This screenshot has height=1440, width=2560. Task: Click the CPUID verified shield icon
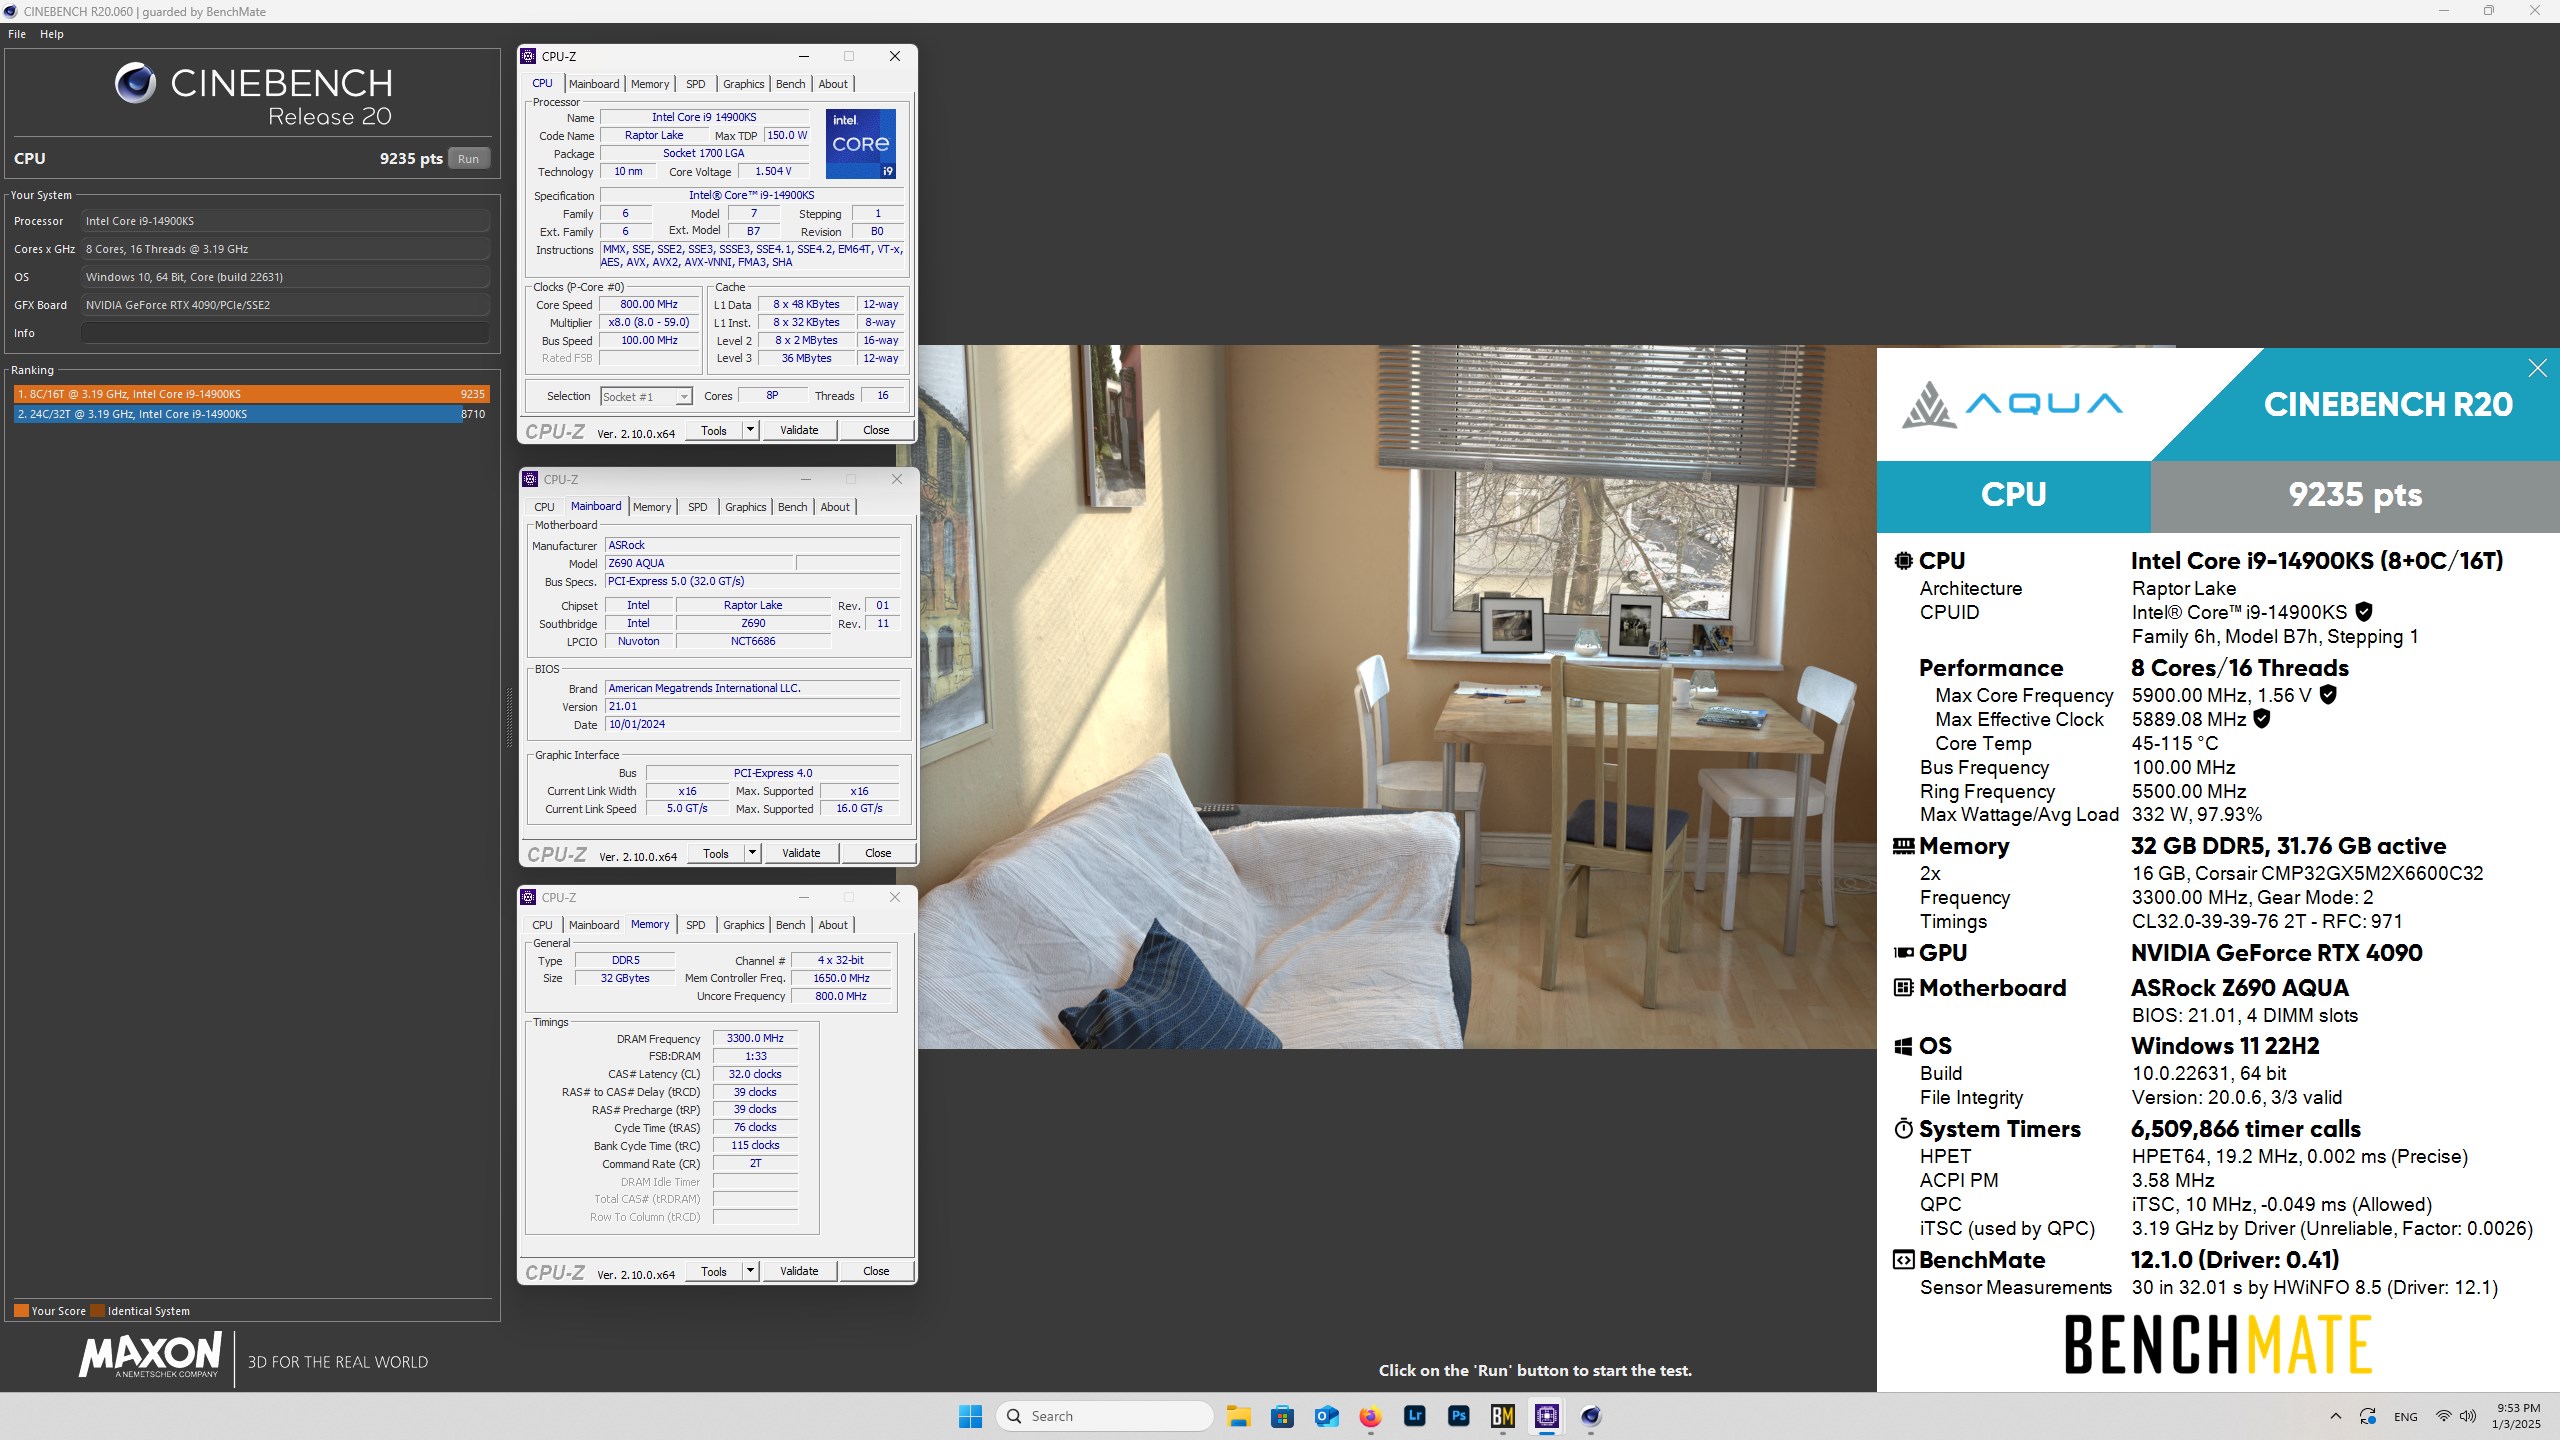click(x=2364, y=611)
